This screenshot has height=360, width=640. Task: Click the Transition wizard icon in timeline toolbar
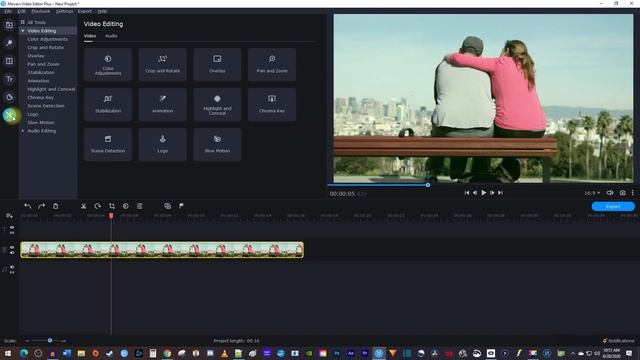point(167,206)
